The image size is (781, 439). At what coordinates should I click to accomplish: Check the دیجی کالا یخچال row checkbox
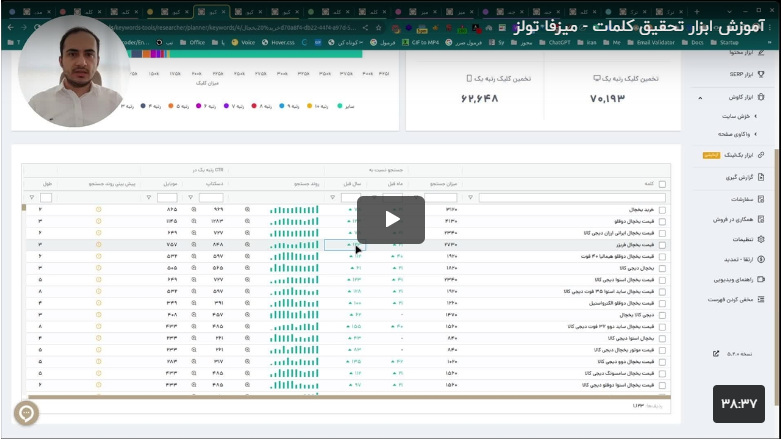(x=662, y=315)
